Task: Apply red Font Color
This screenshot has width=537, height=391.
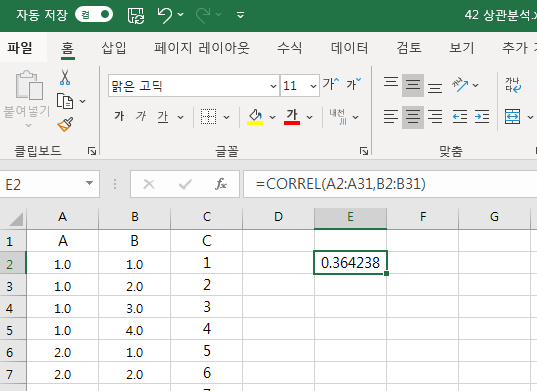Action: [x=292, y=117]
